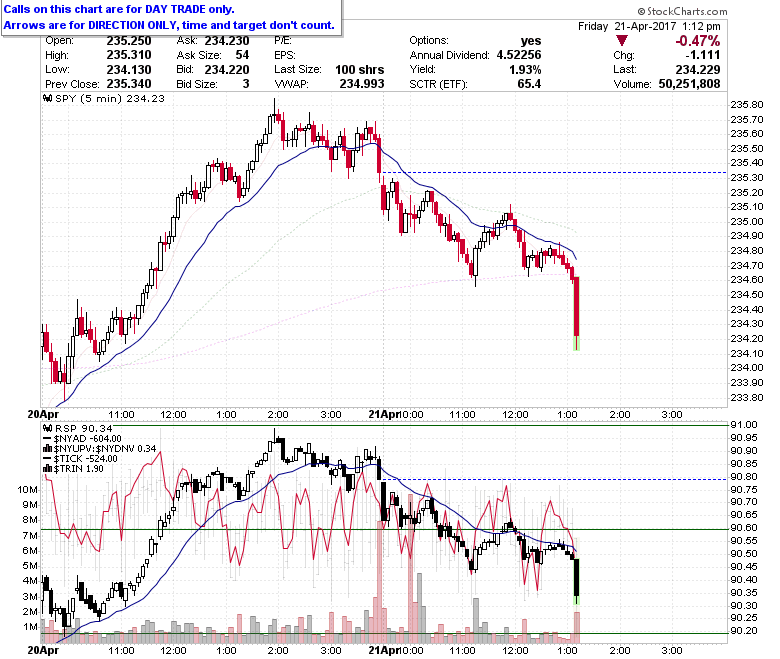Click the Bid value 234.220
Viewport: 780px width, 659px height.
point(227,70)
